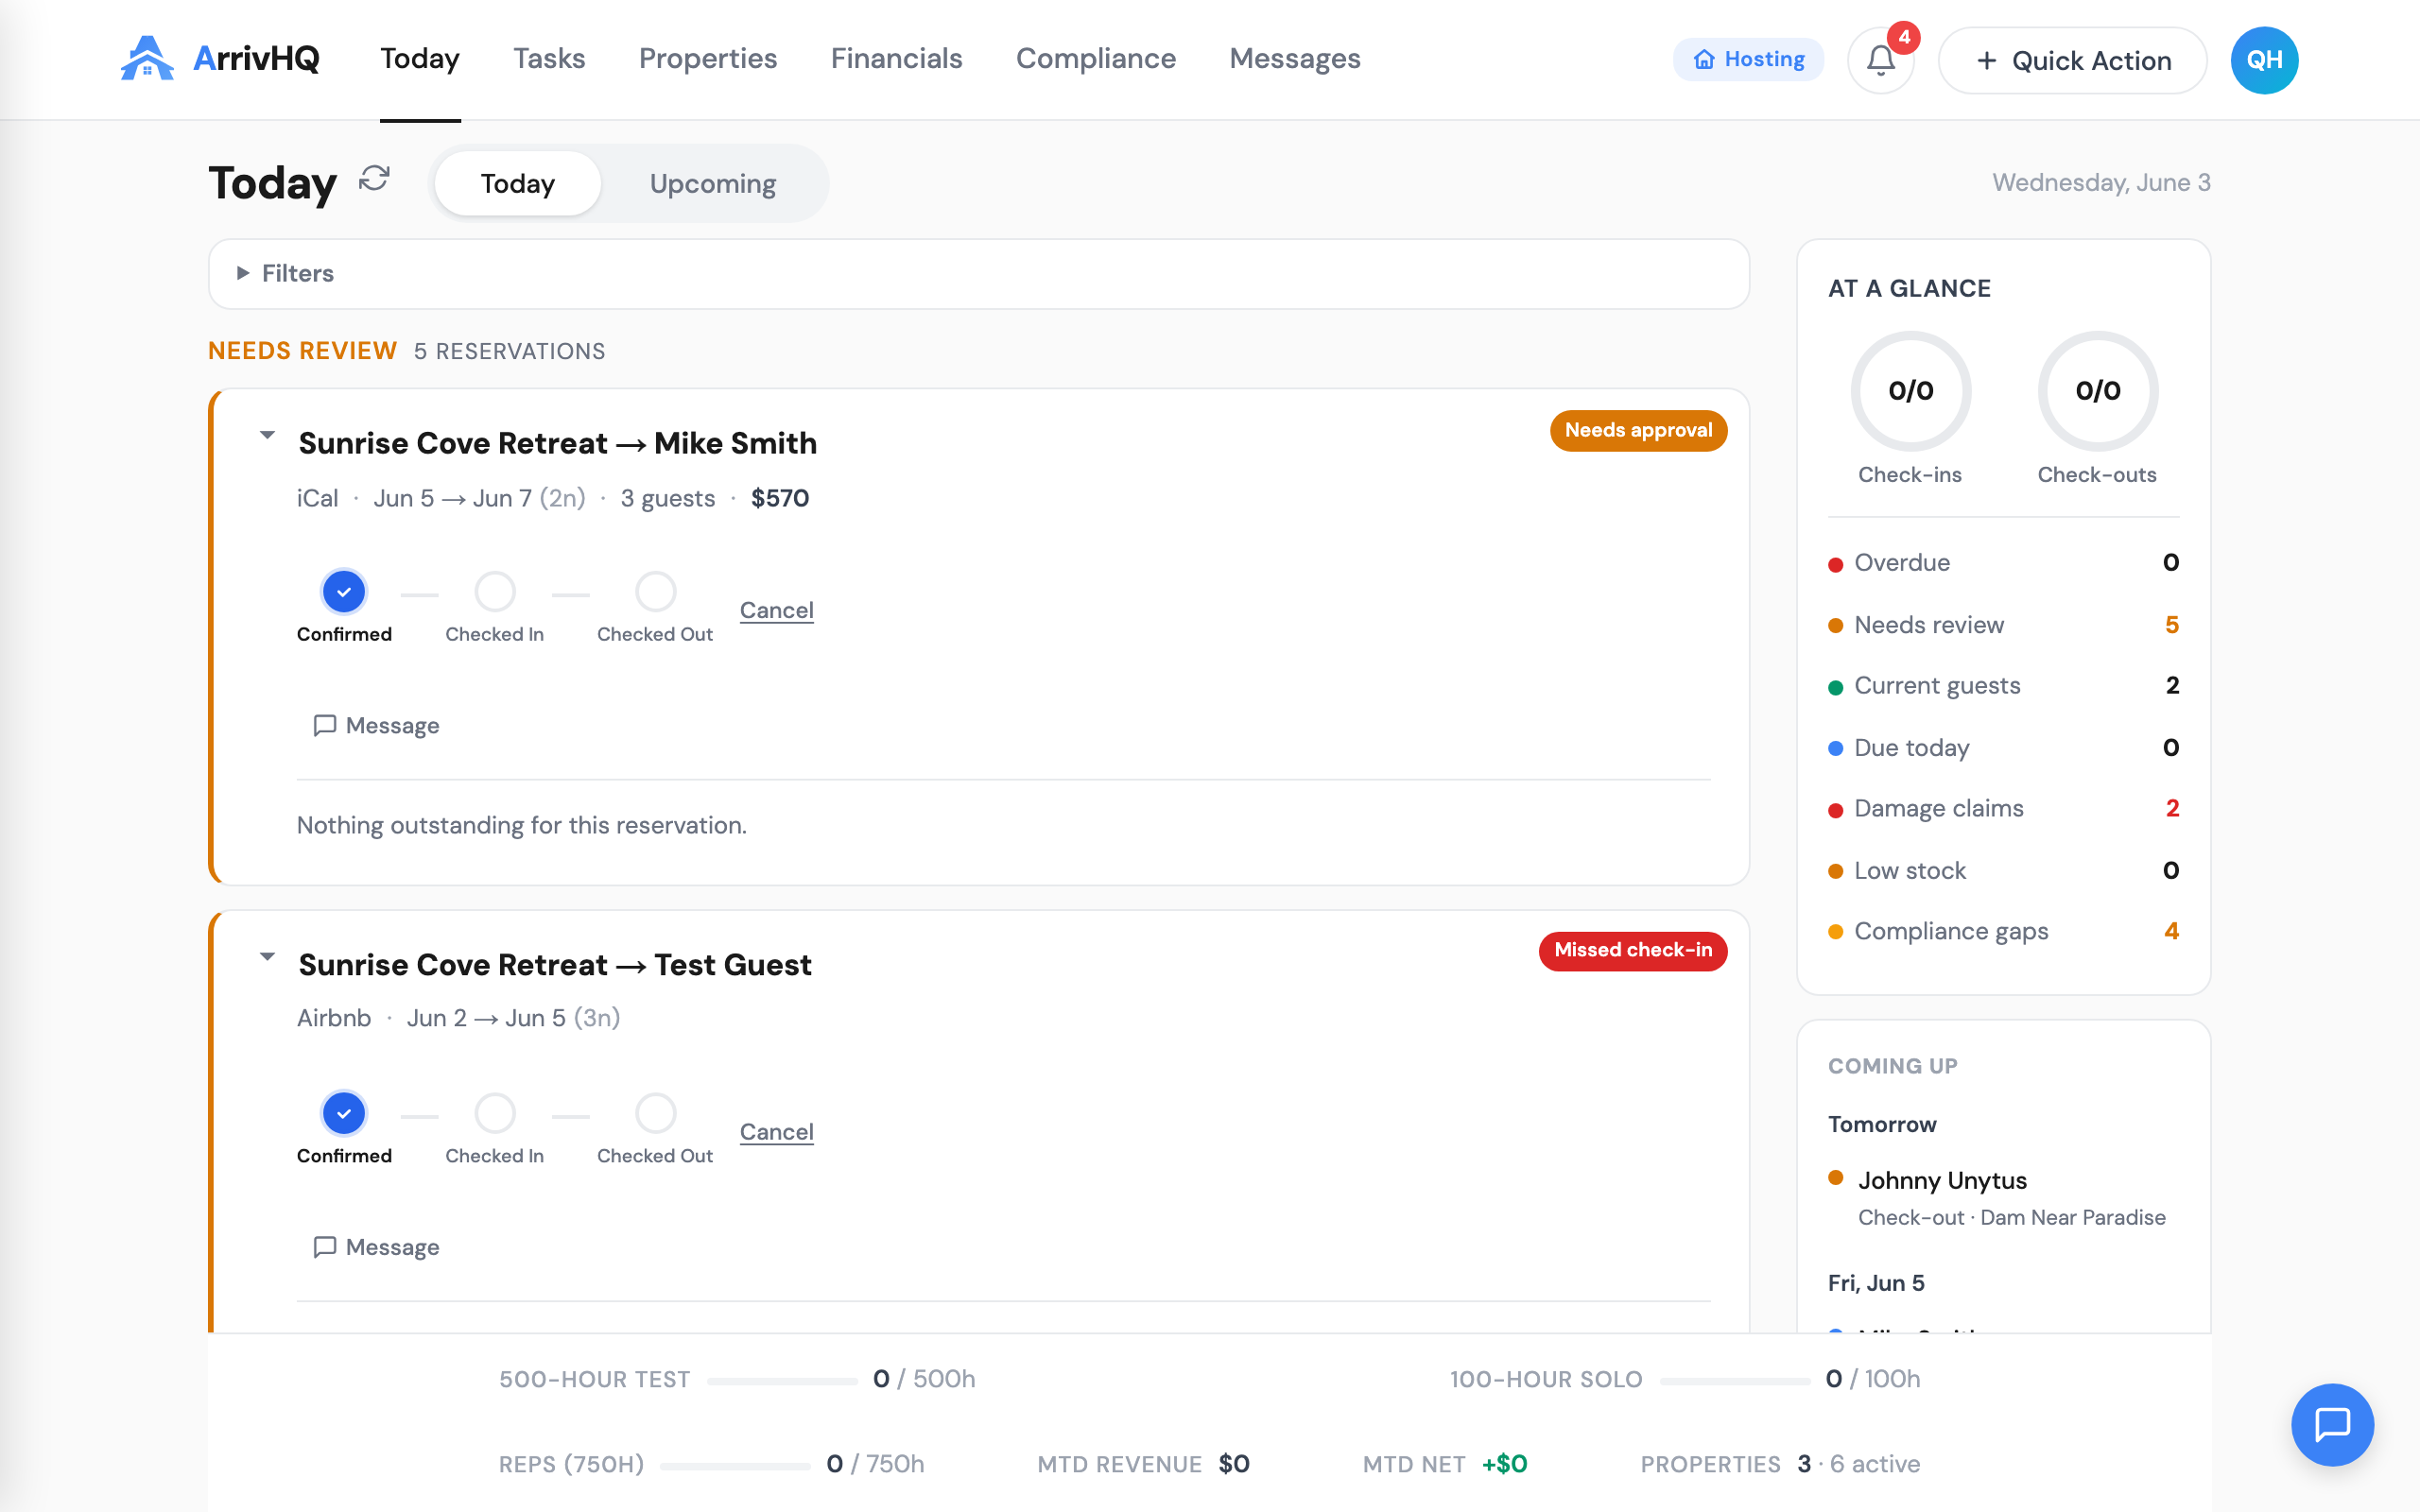Click the Quick Action button
This screenshot has height=1512, width=2420.
pos(2072,60)
